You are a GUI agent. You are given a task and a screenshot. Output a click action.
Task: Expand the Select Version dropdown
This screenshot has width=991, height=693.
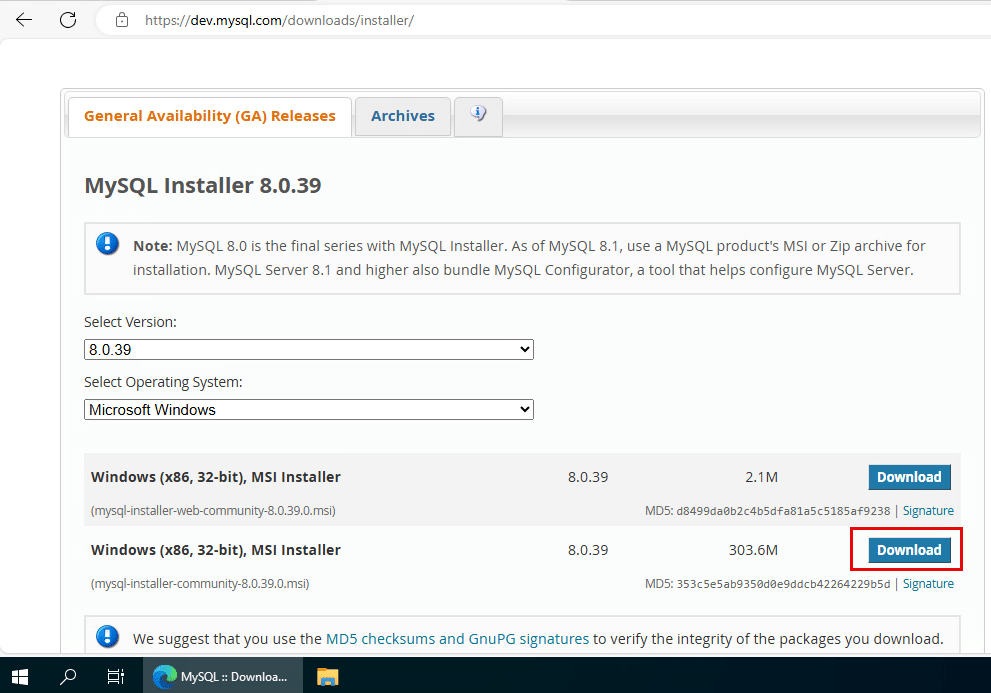(309, 350)
